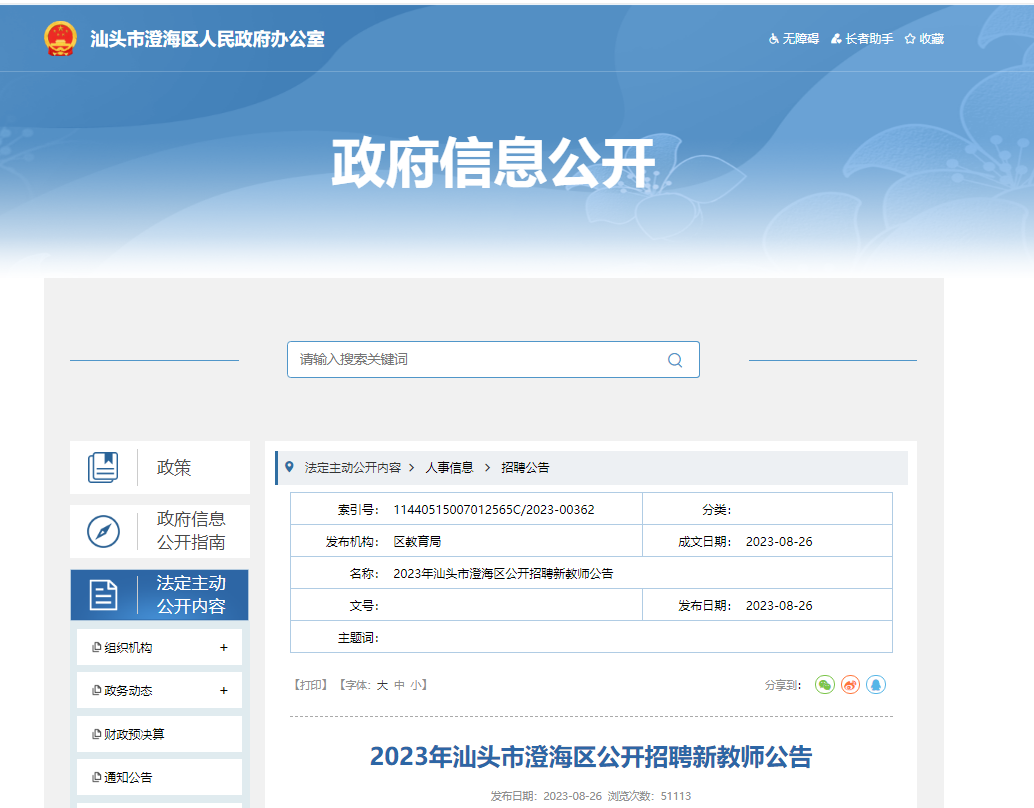Click the search magnifier icon
Screen dimensions: 1034x808
point(675,360)
